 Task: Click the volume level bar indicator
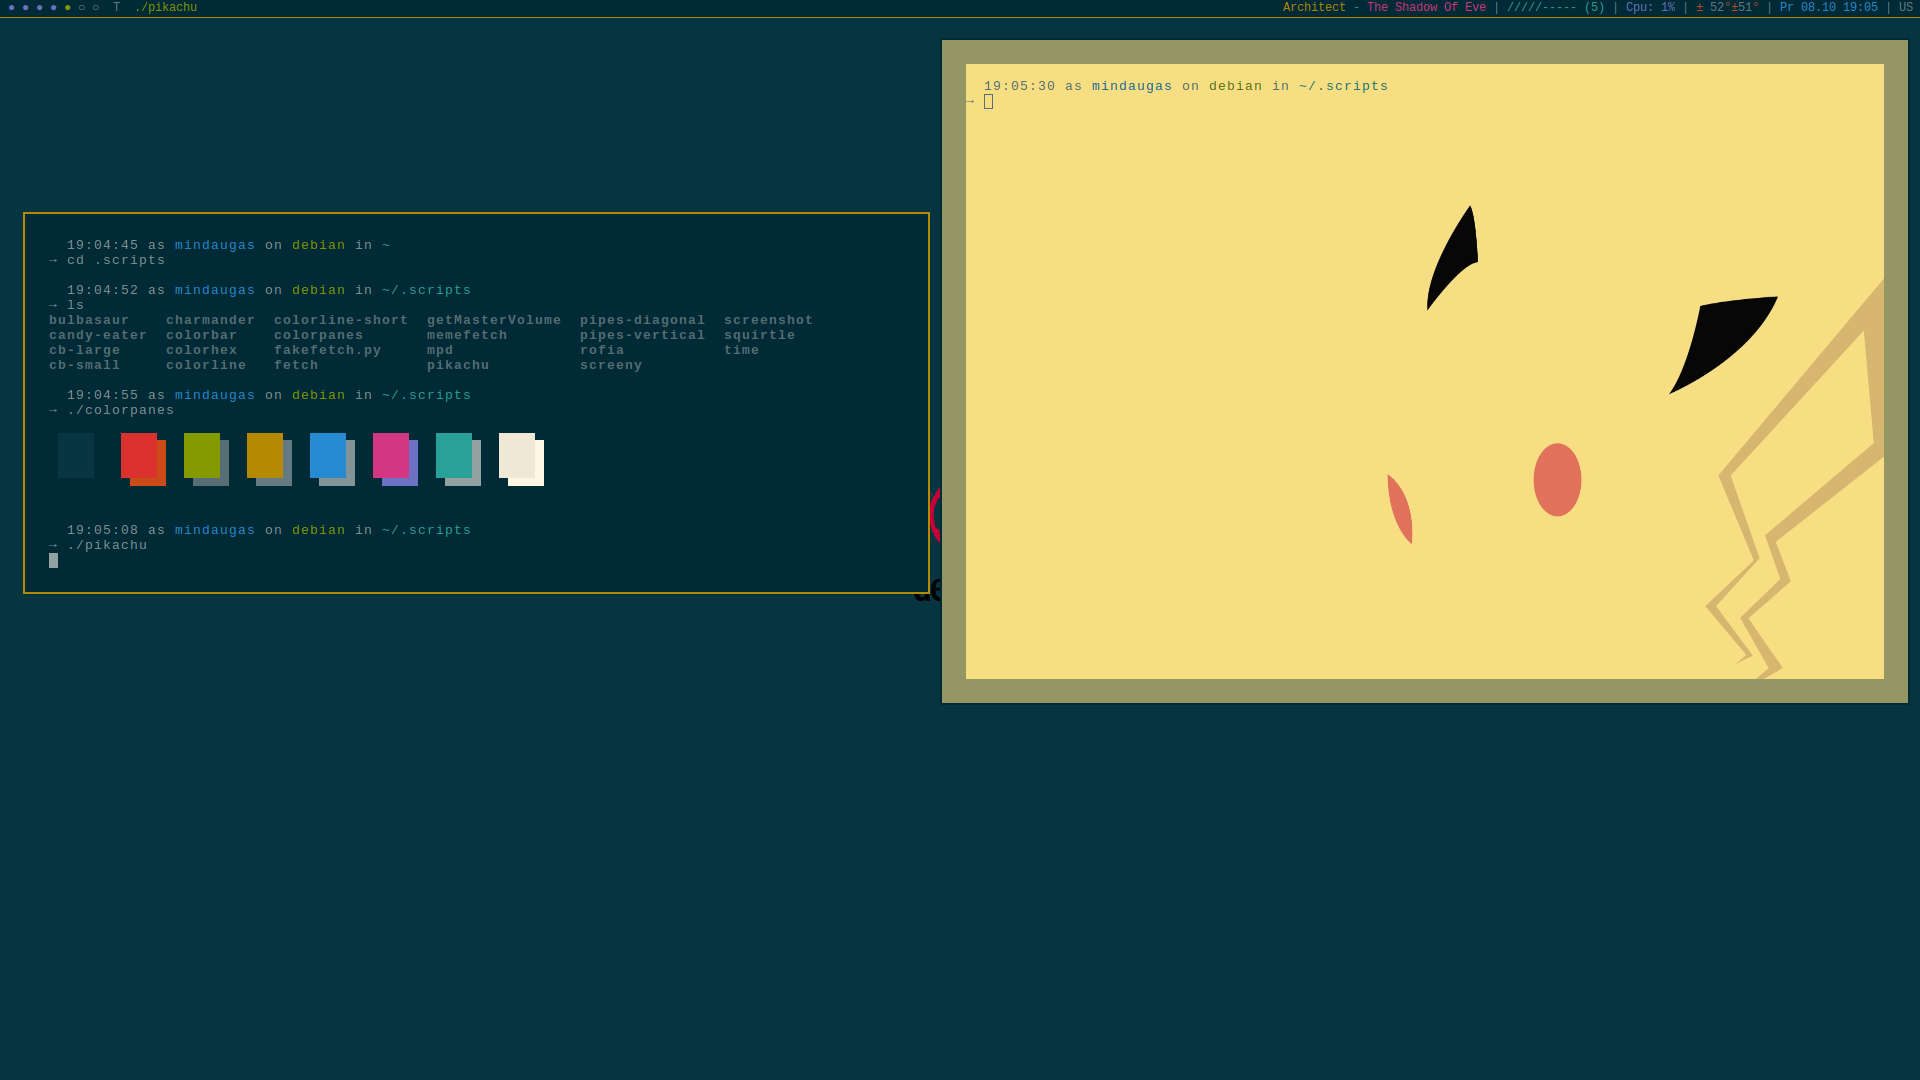pyautogui.click(x=1555, y=8)
